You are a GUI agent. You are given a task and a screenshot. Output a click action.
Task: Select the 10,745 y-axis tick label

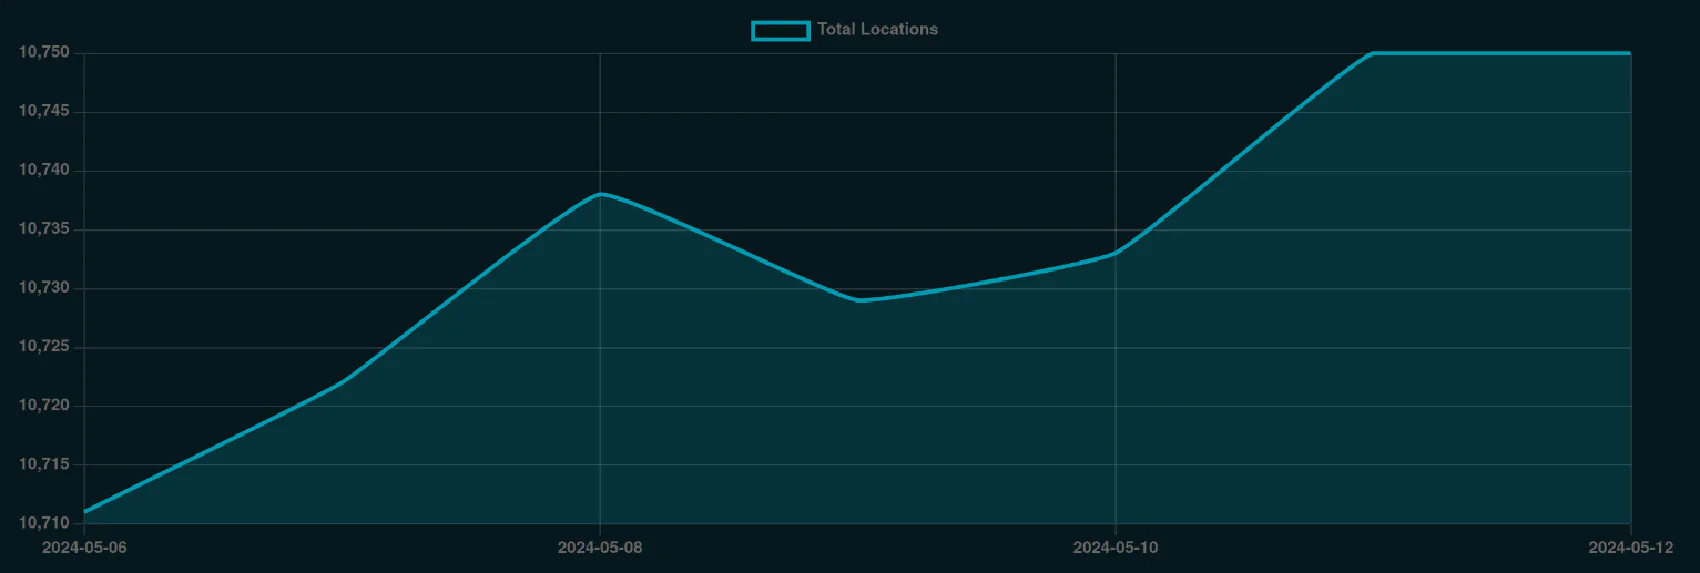click(44, 111)
